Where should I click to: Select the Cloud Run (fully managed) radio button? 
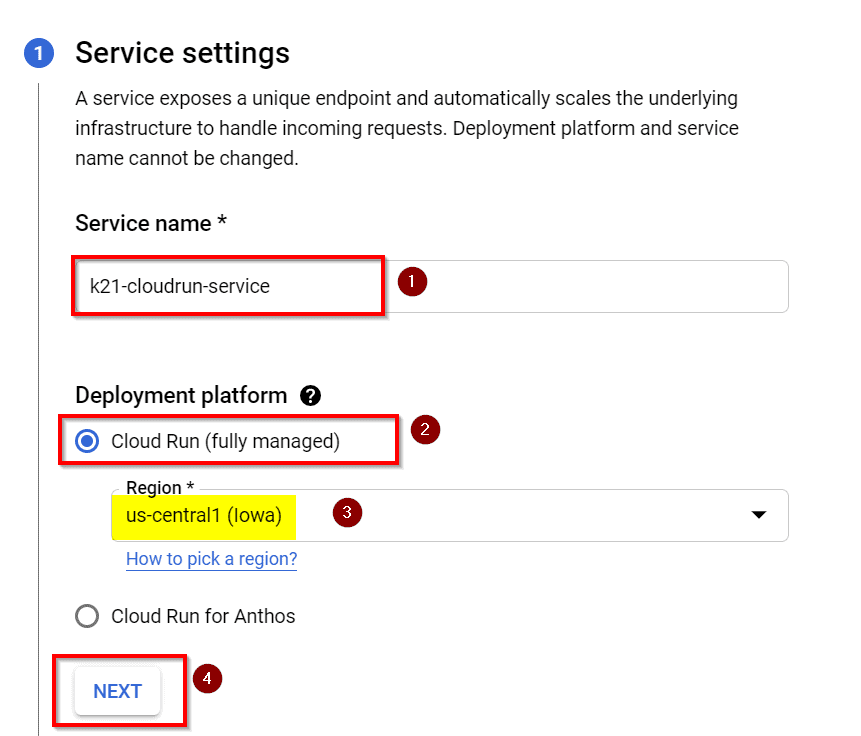(88, 441)
